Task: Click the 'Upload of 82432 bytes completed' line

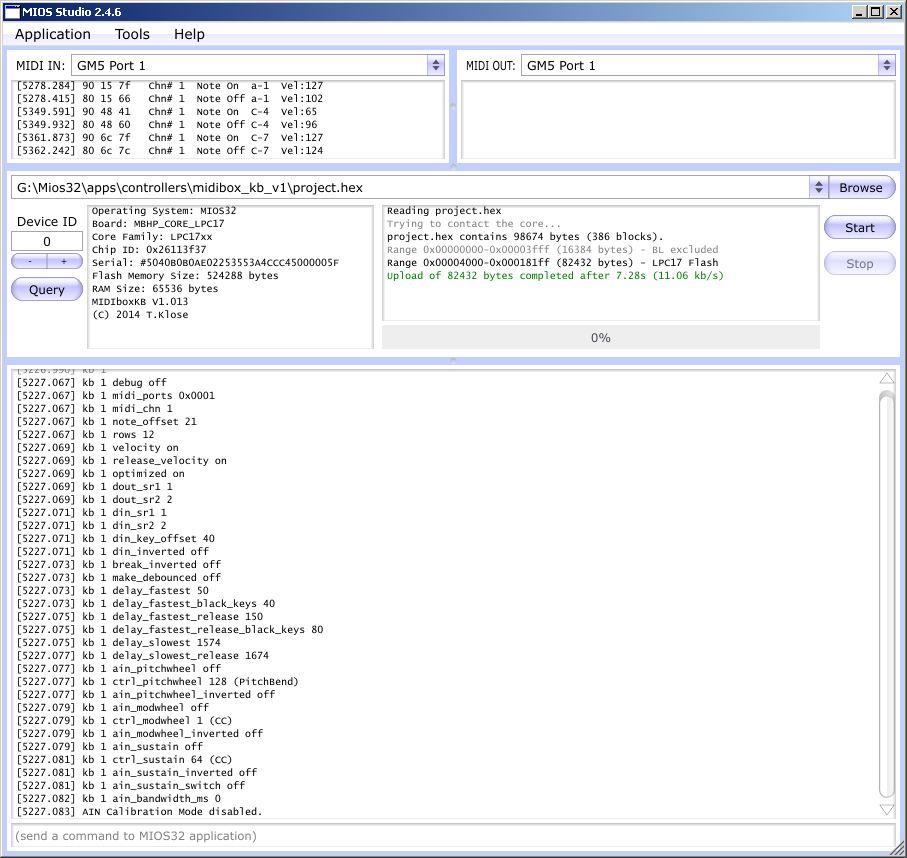Action: [x=555, y=275]
